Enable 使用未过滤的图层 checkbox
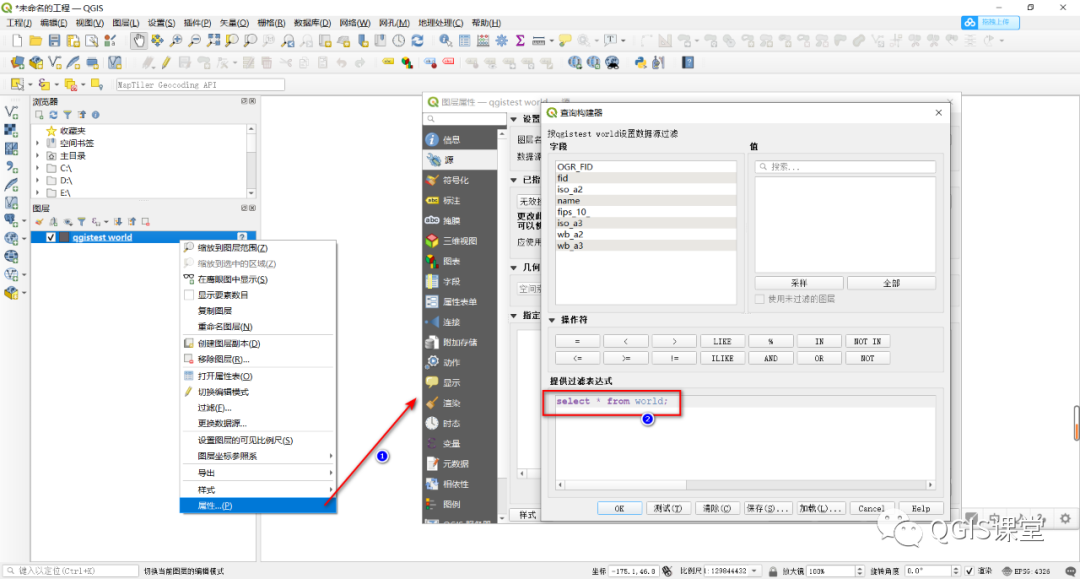Screen dimensions: 1080x579 click(x=760, y=299)
